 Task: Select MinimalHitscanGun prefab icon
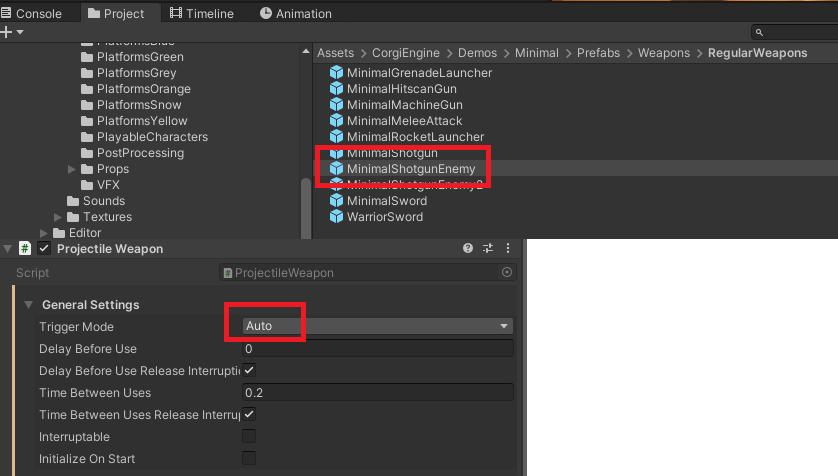tap(336, 88)
